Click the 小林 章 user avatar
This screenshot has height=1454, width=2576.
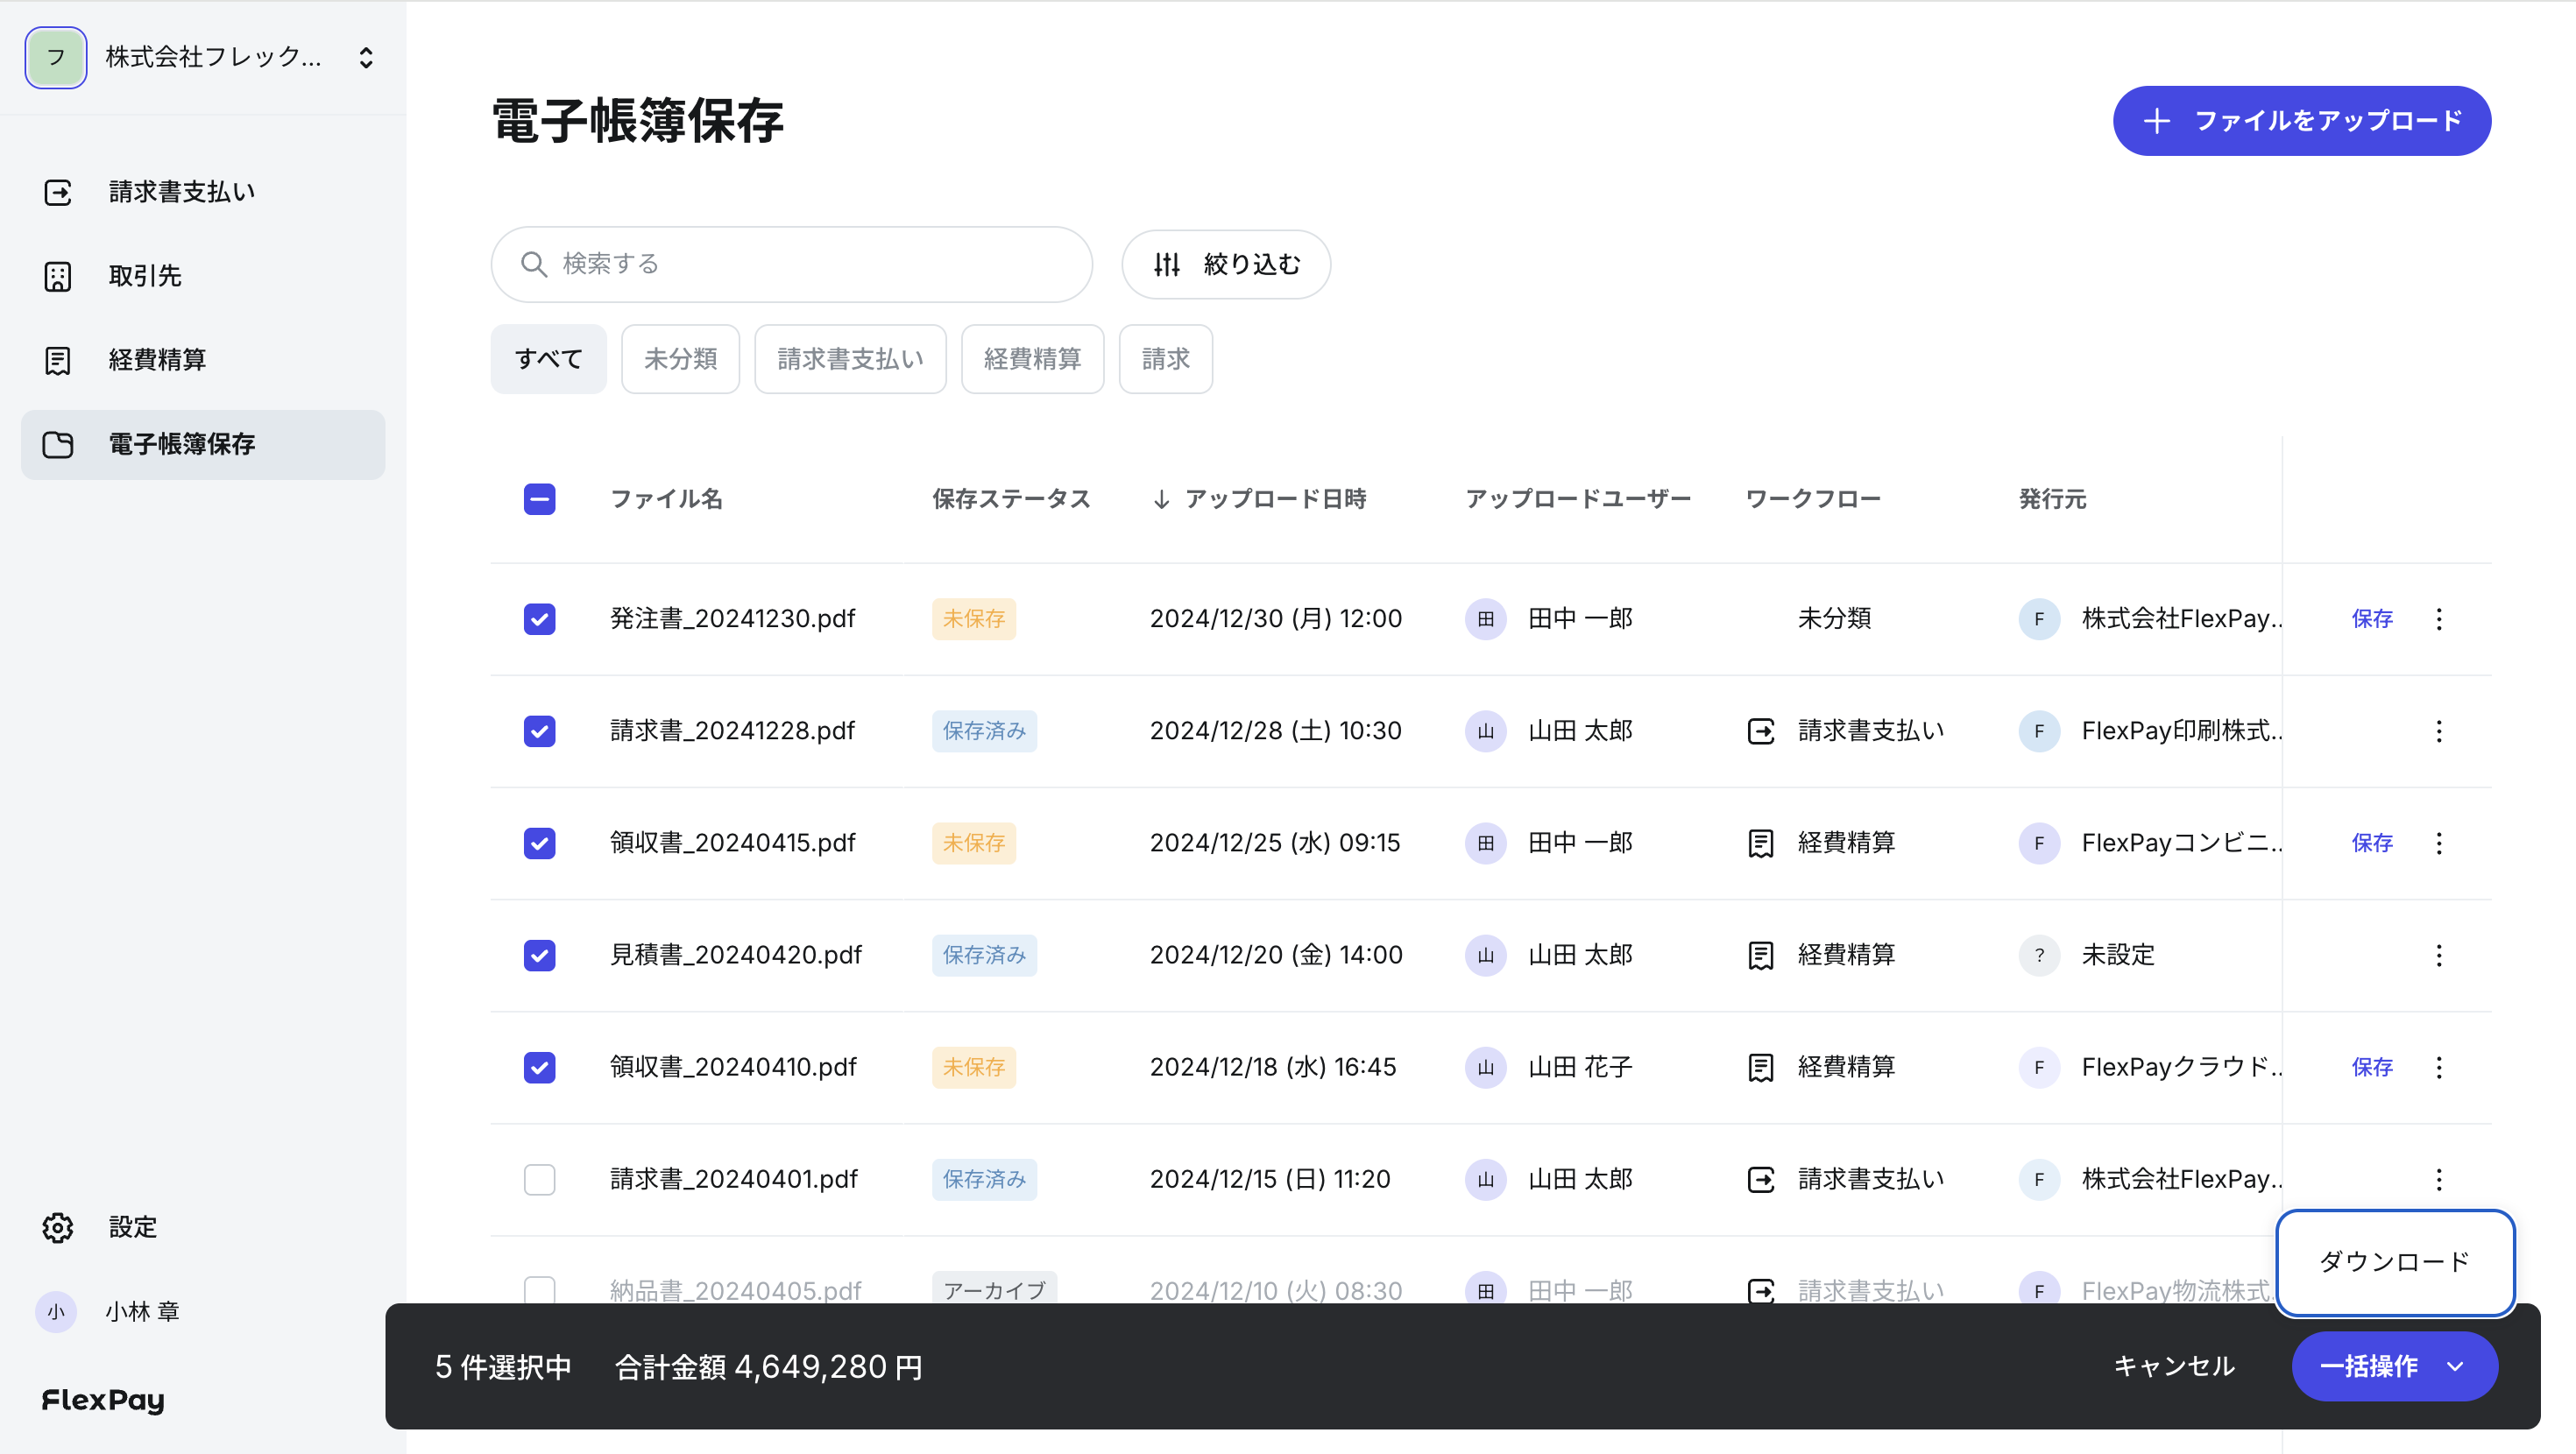(x=56, y=1311)
